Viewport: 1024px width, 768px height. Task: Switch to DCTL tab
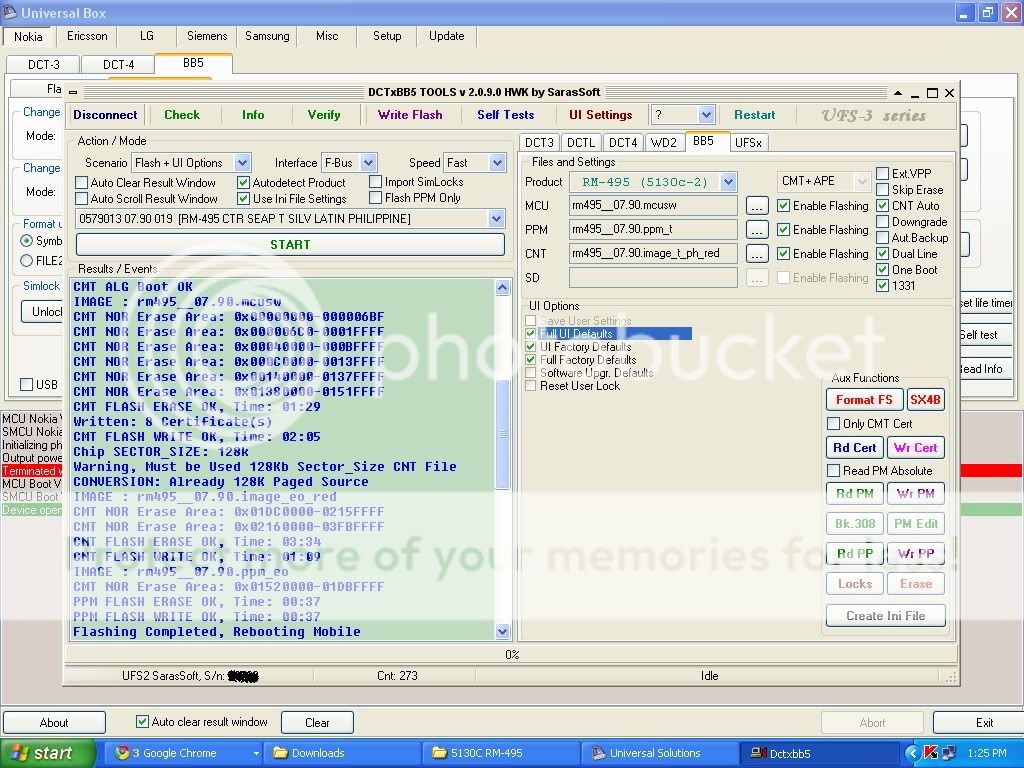(581, 142)
